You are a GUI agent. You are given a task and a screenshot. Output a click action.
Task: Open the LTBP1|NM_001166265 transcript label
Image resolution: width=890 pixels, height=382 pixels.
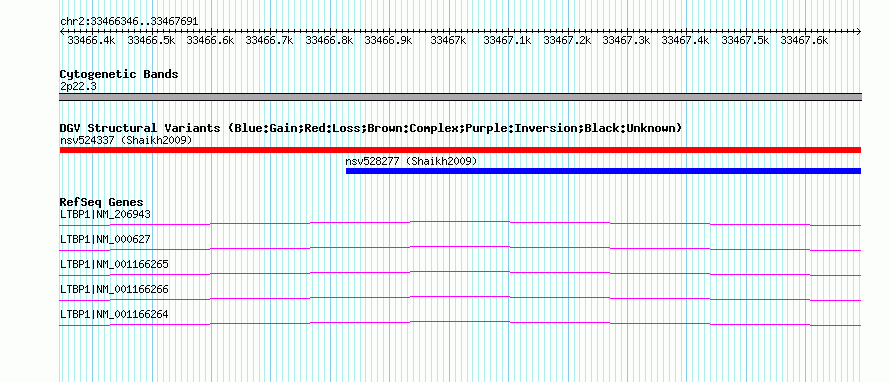[114, 264]
